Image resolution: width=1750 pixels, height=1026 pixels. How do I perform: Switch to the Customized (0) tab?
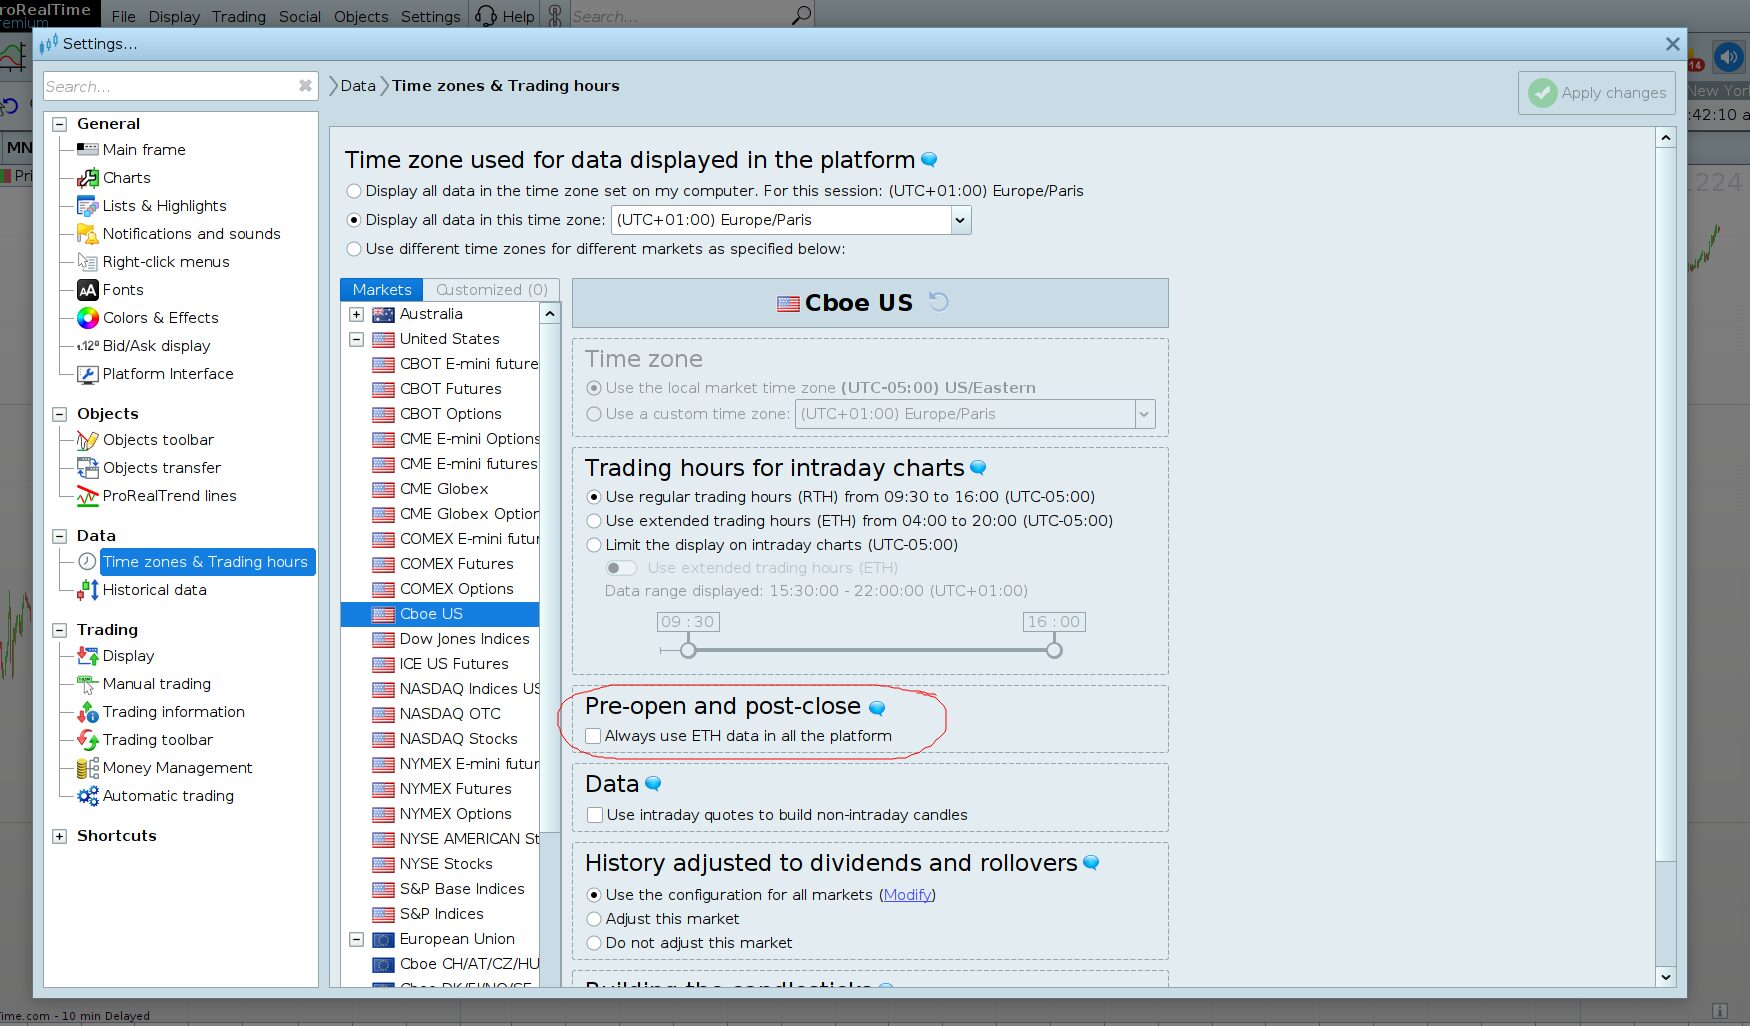(x=491, y=290)
